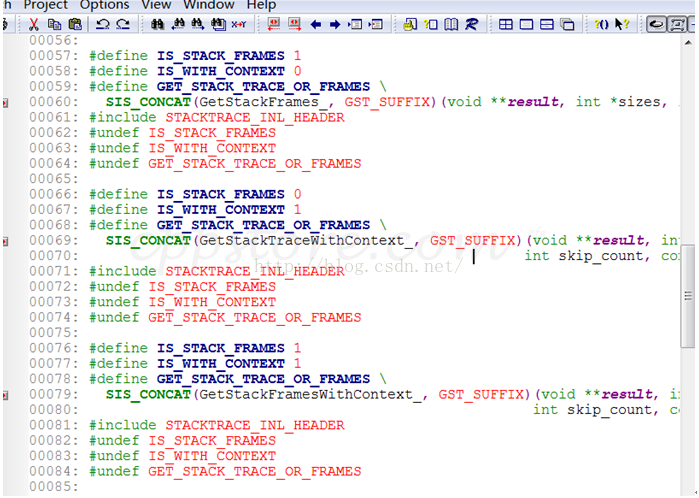
Task: Click the Cascade Windows icon
Action: (x=568, y=24)
